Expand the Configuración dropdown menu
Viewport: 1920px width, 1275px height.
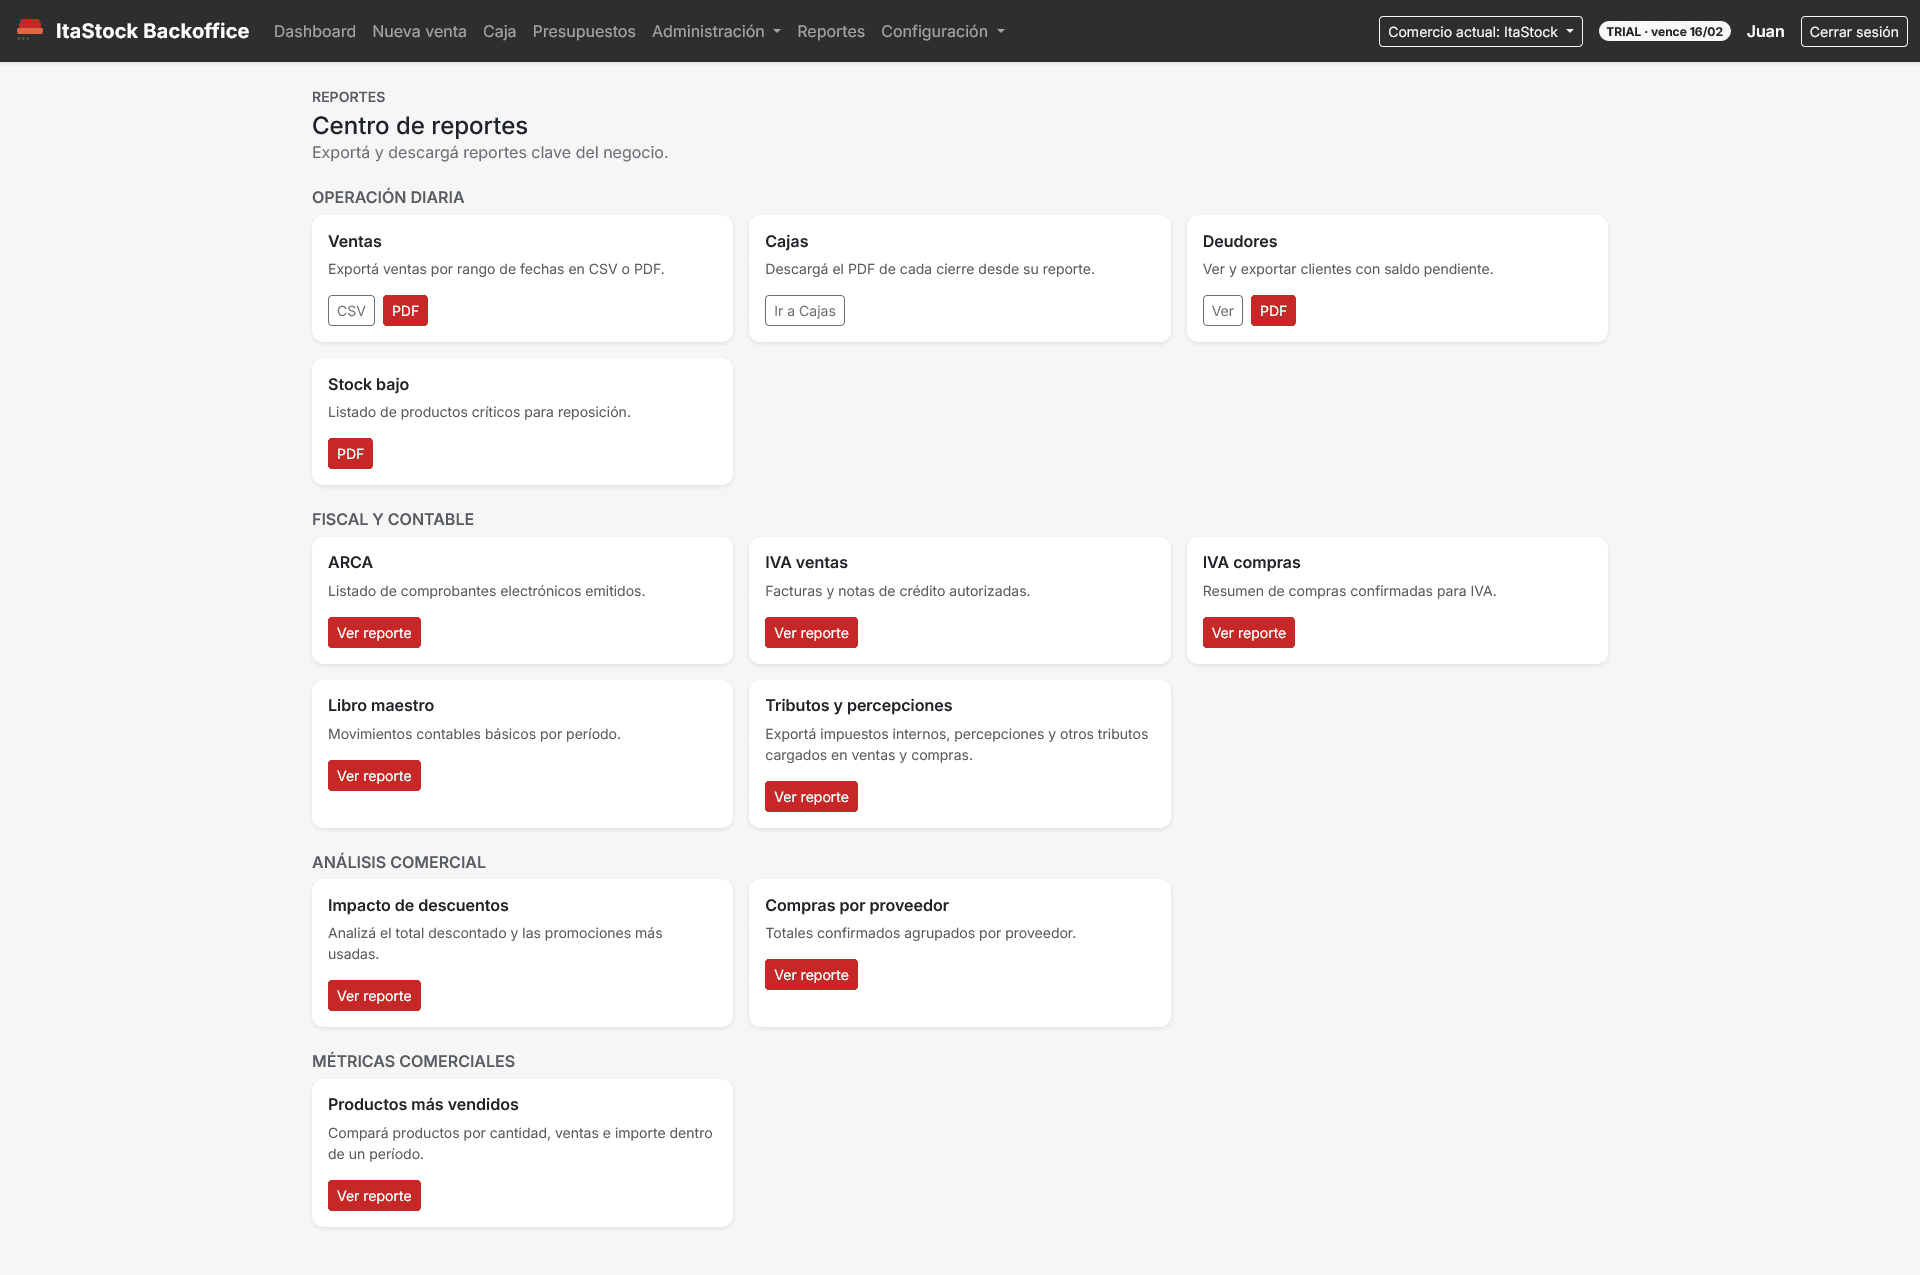(943, 31)
